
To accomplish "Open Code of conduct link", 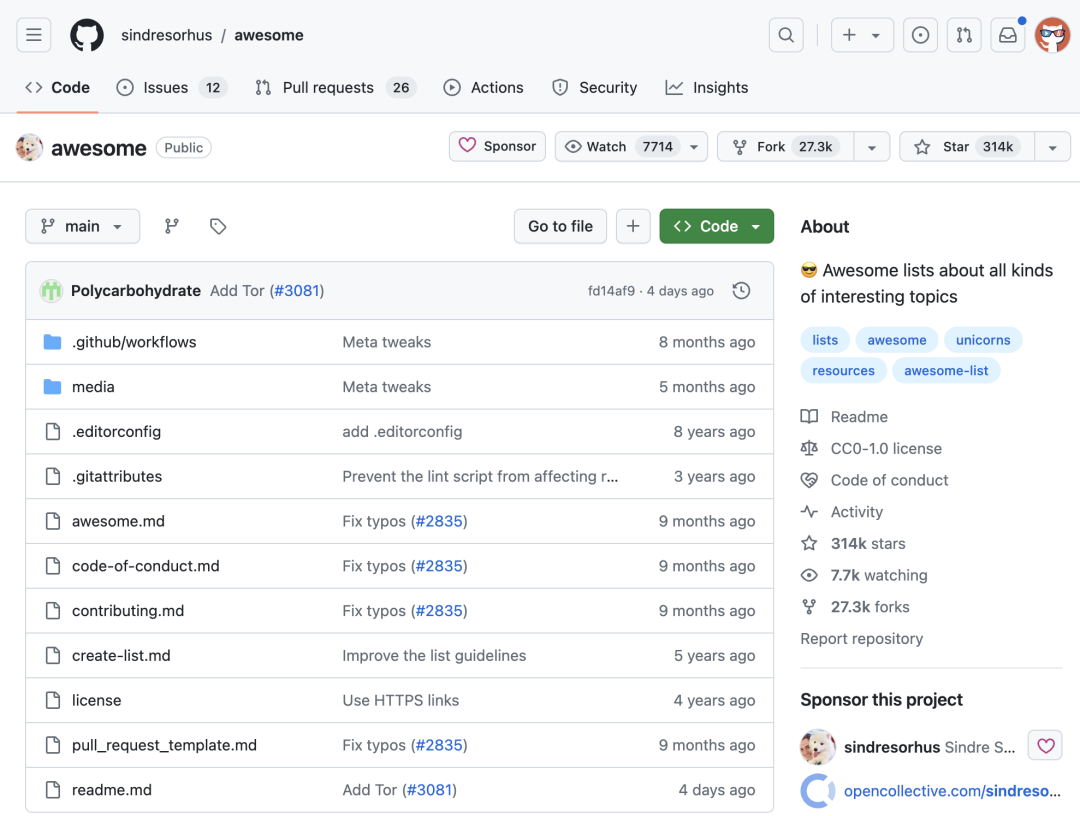I will [x=875, y=480].
